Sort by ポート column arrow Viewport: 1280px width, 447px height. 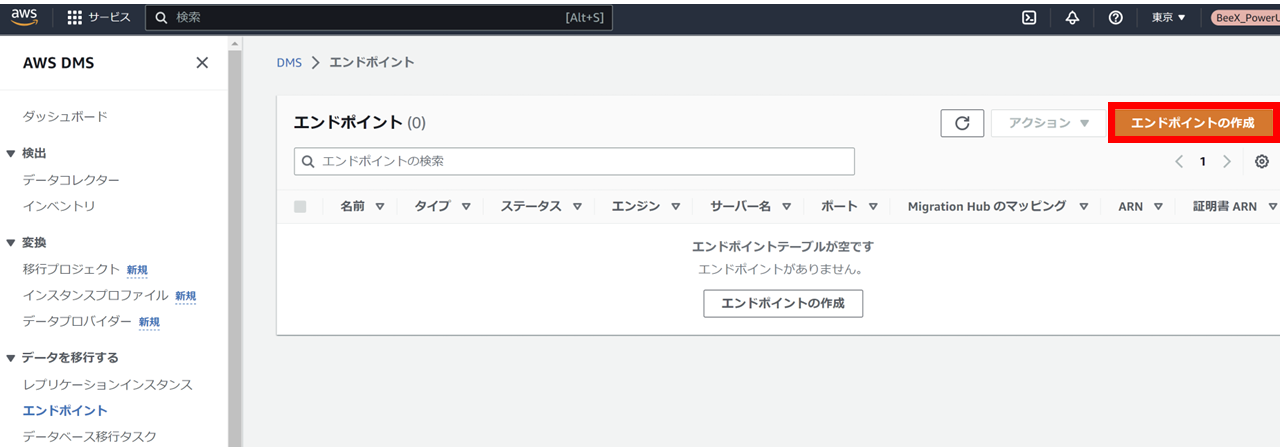tap(872, 207)
